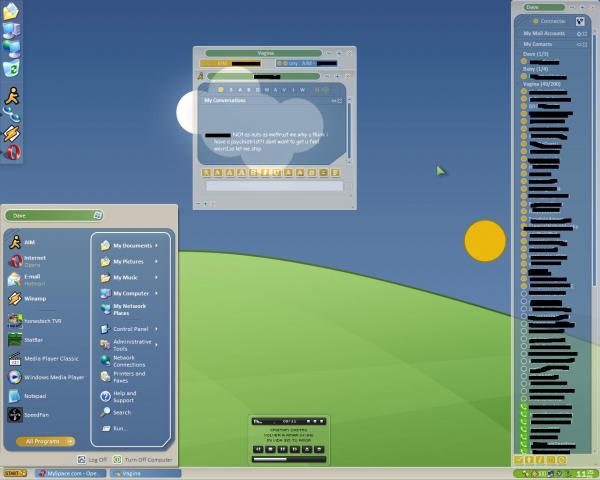Launch AIM from the Start menu
Screen dimensions: 600x480
[x=23, y=242]
